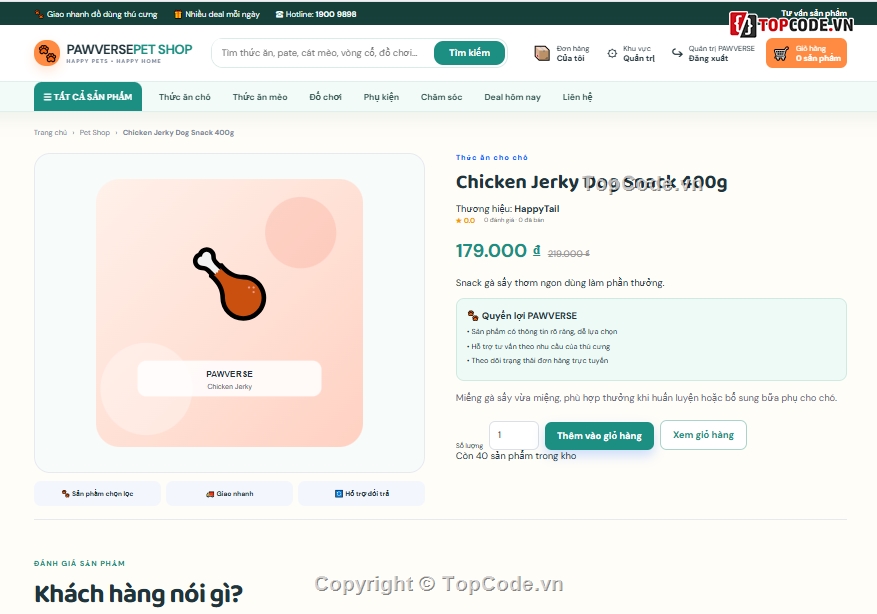Viewport: 877px width, 614px height.
Task: Open the Chăm sóc menu item
Action: tap(442, 97)
